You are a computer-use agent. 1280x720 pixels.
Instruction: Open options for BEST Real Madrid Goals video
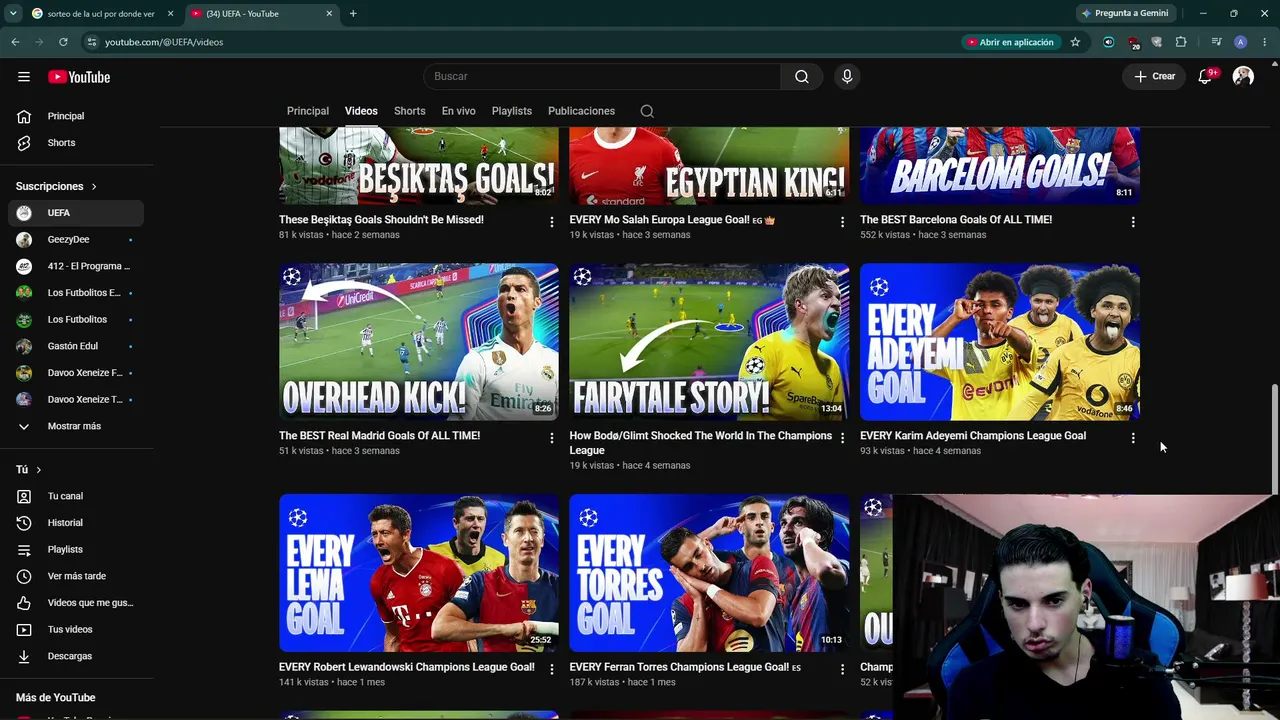(x=551, y=438)
